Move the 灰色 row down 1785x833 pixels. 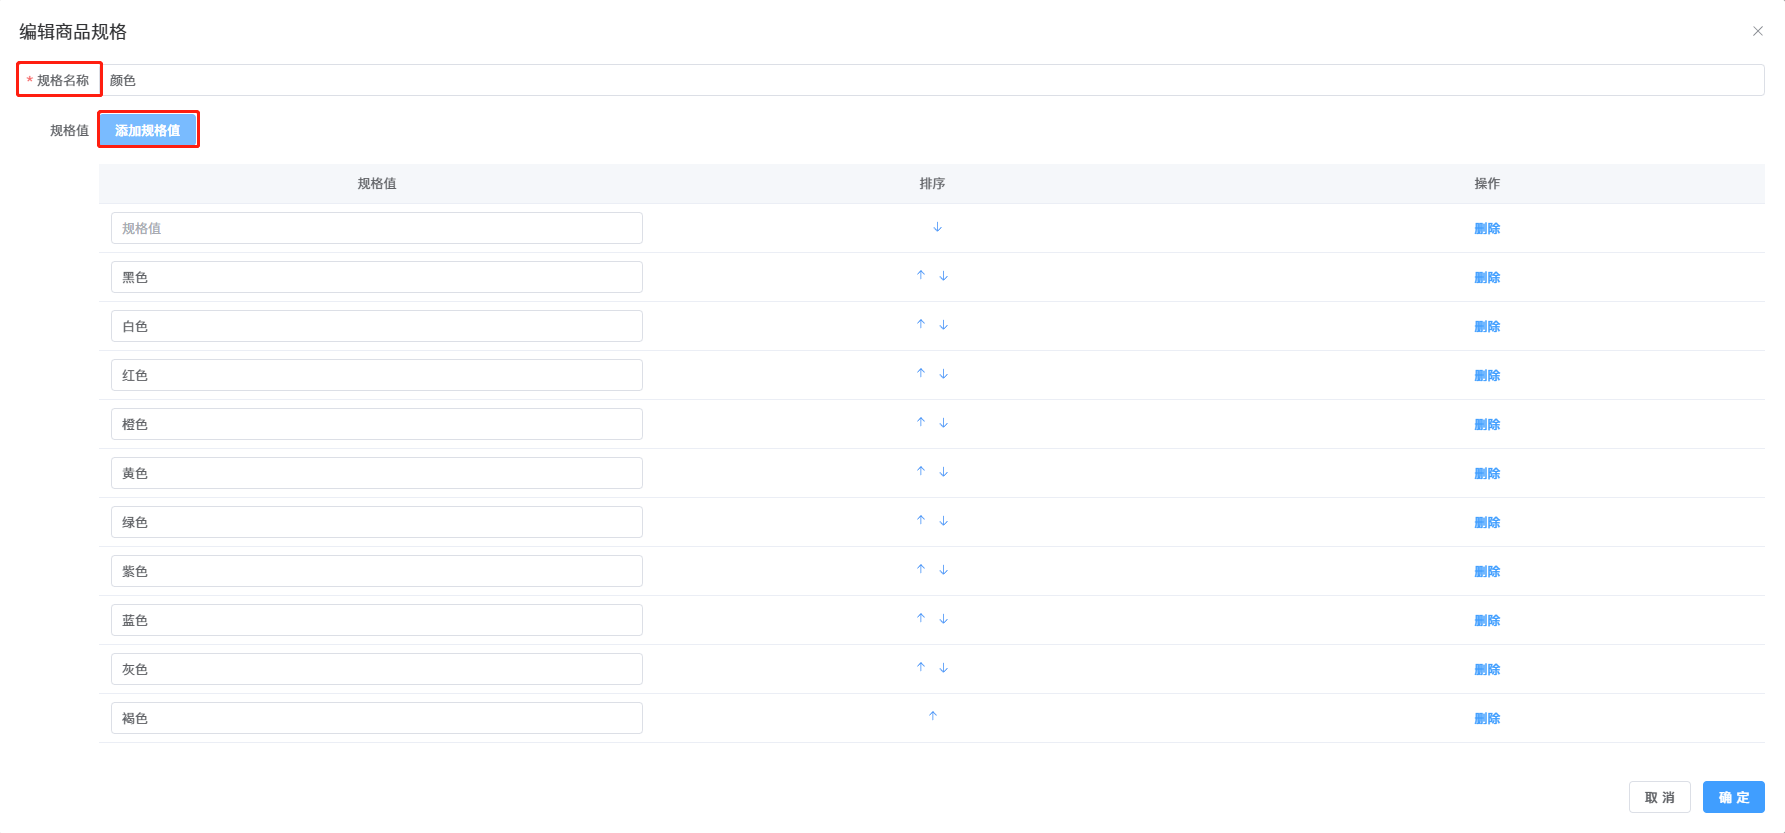pyautogui.click(x=943, y=668)
